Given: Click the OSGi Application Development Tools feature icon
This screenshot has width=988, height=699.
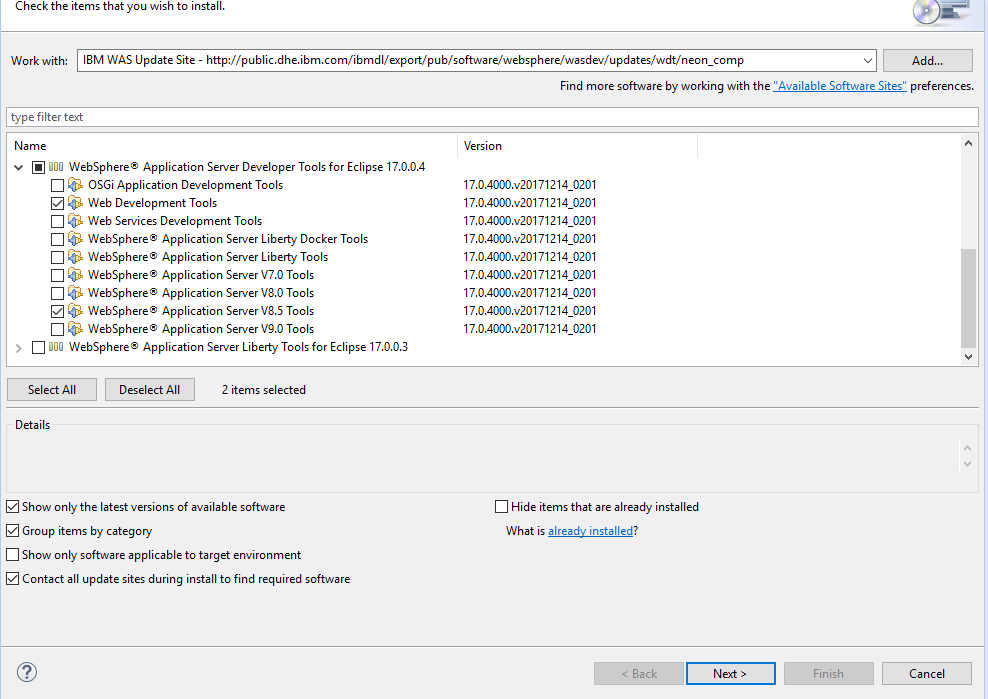Looking at the screenshot, I should click(76, 185).
